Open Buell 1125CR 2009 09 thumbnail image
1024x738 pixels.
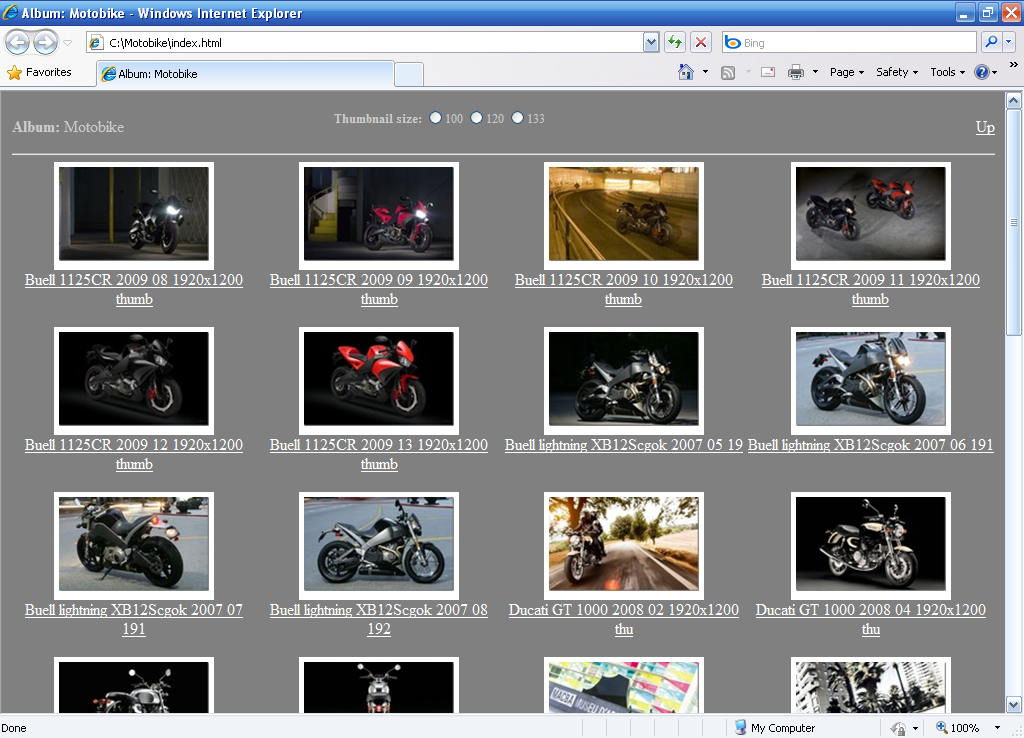coord(379,214)
